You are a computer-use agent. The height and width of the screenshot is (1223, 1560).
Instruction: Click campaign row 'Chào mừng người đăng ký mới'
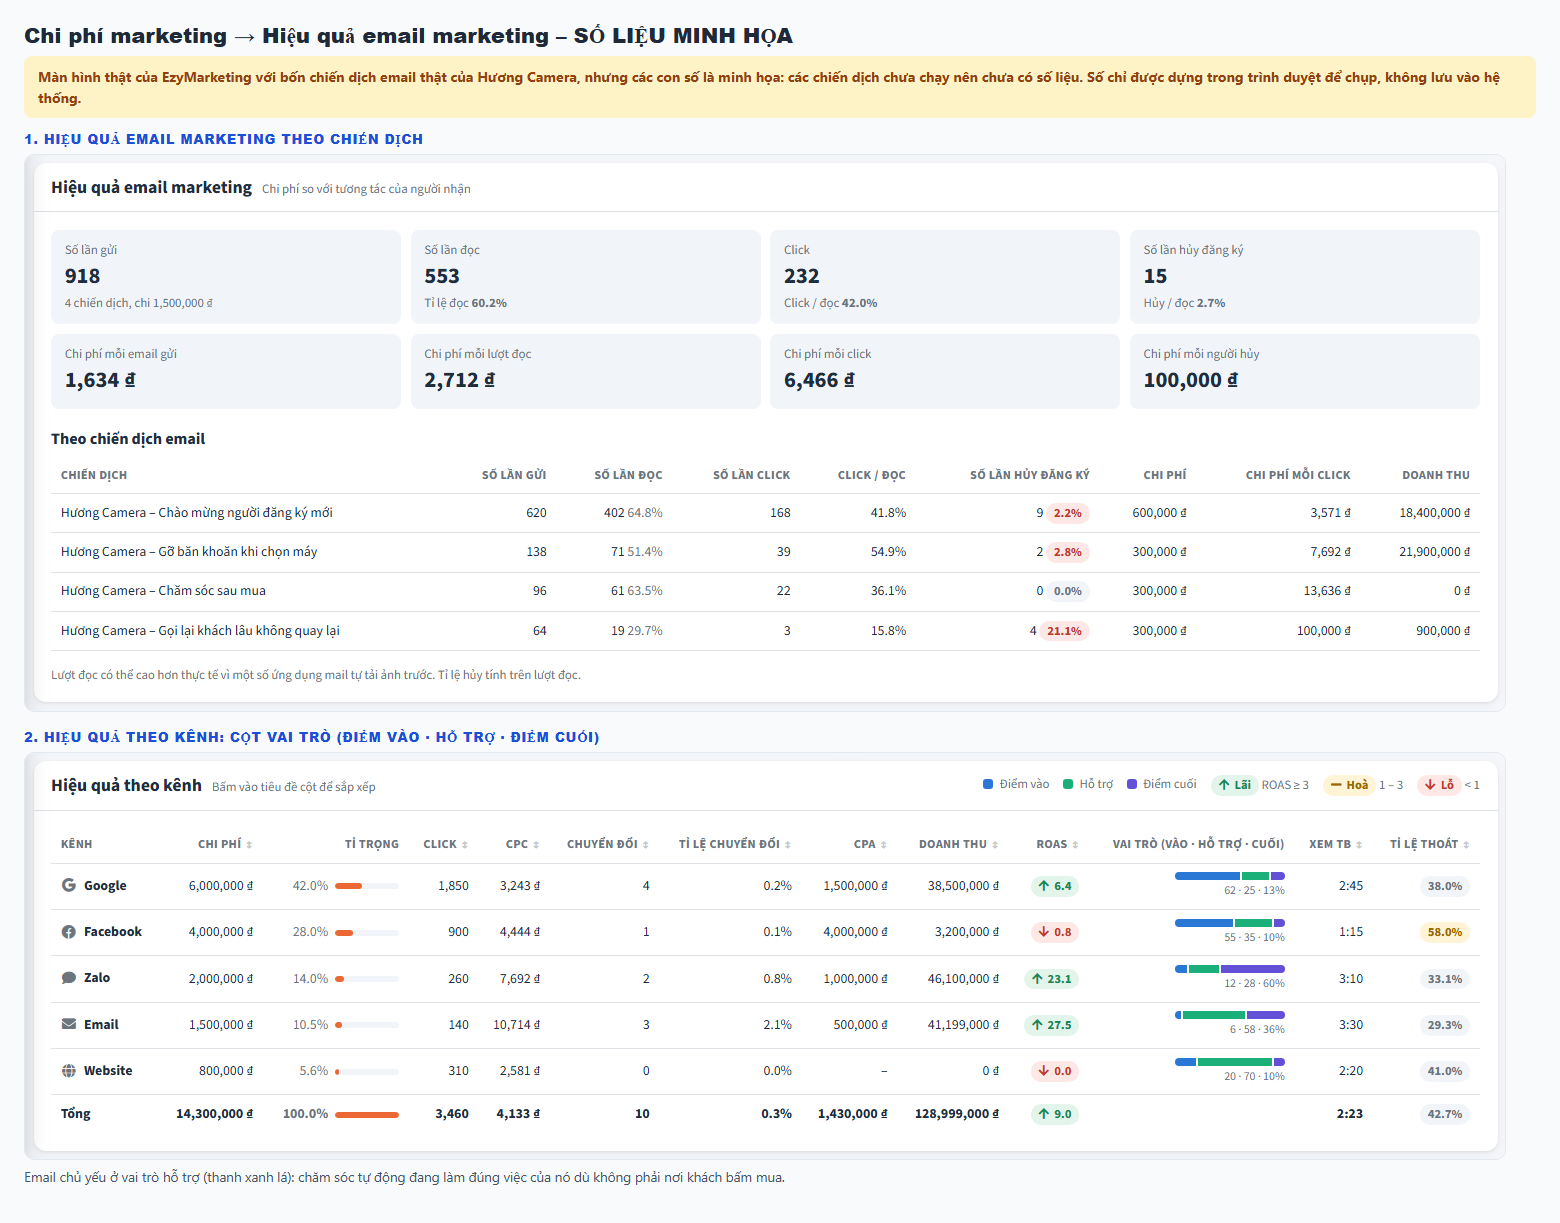coord(765,513)
